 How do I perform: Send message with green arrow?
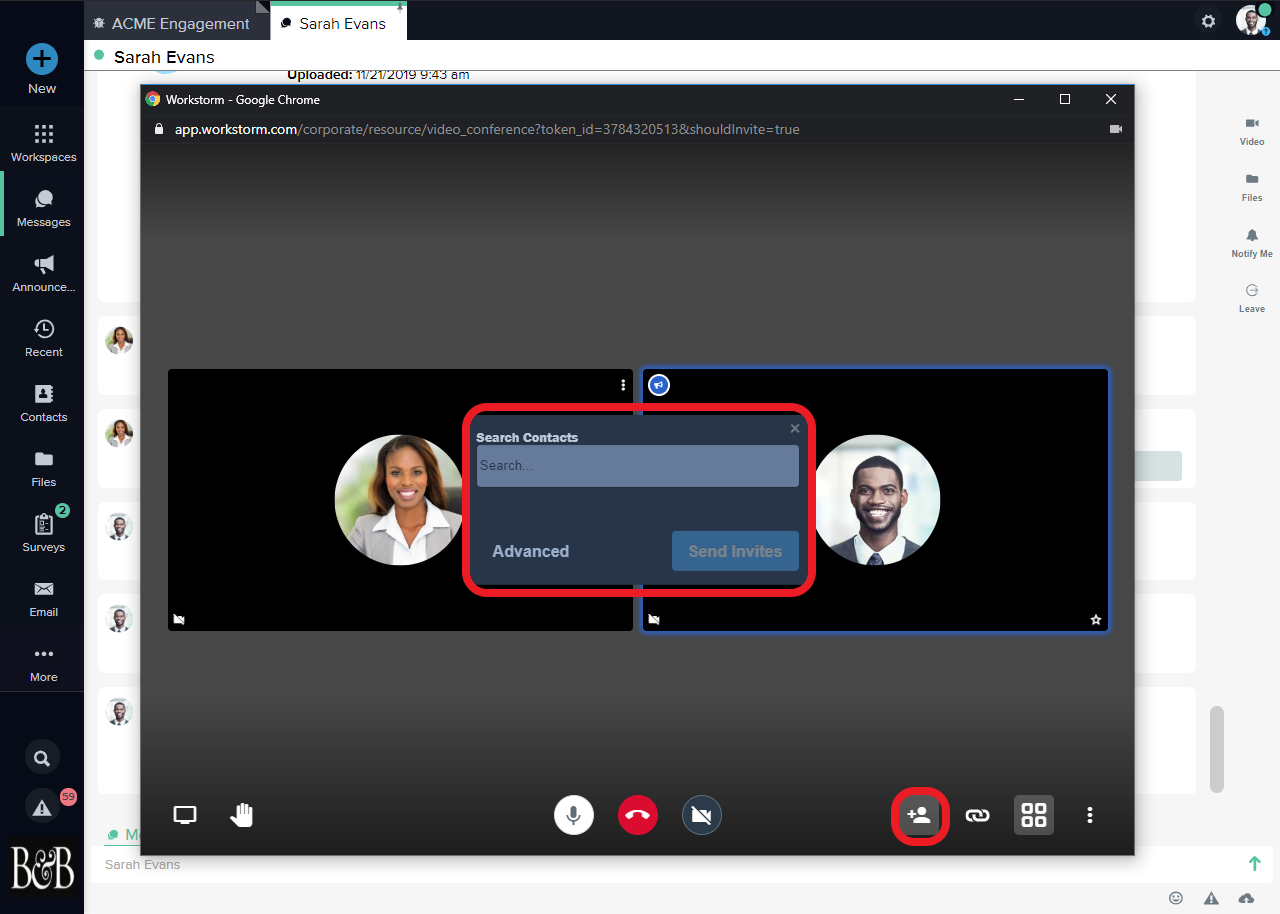(1254, 864)
